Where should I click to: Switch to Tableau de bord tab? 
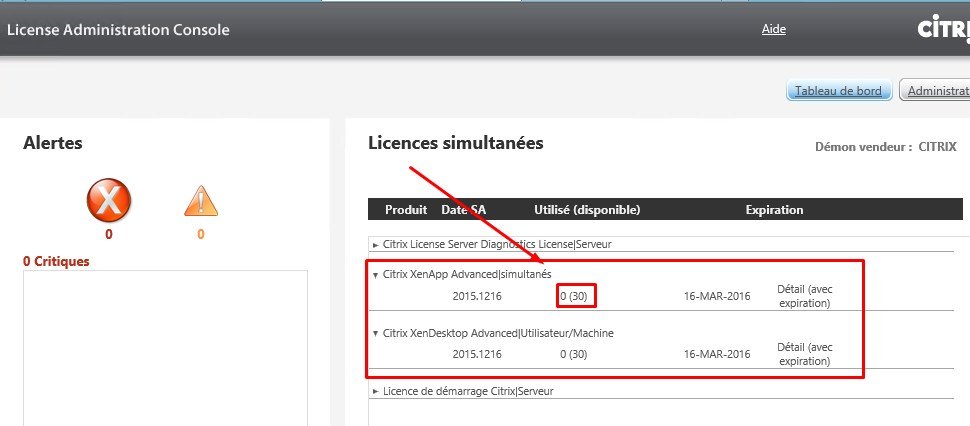(838, 91)
